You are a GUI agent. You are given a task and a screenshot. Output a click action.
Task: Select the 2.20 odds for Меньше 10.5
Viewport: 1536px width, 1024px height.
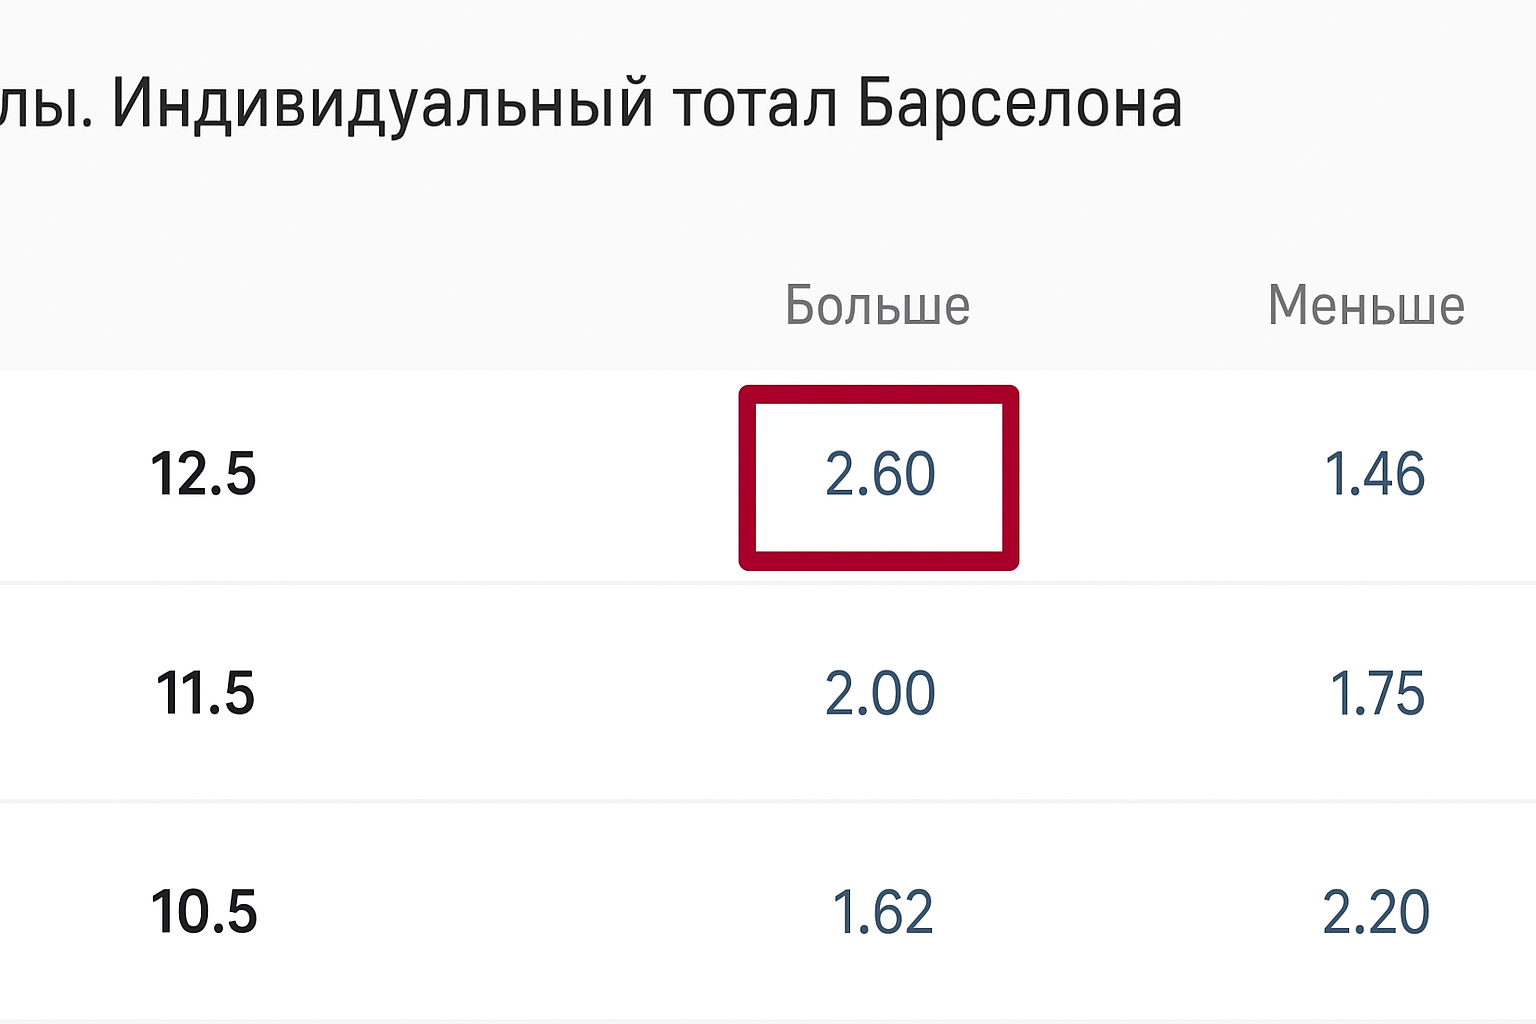click(x=1375, y=913)
